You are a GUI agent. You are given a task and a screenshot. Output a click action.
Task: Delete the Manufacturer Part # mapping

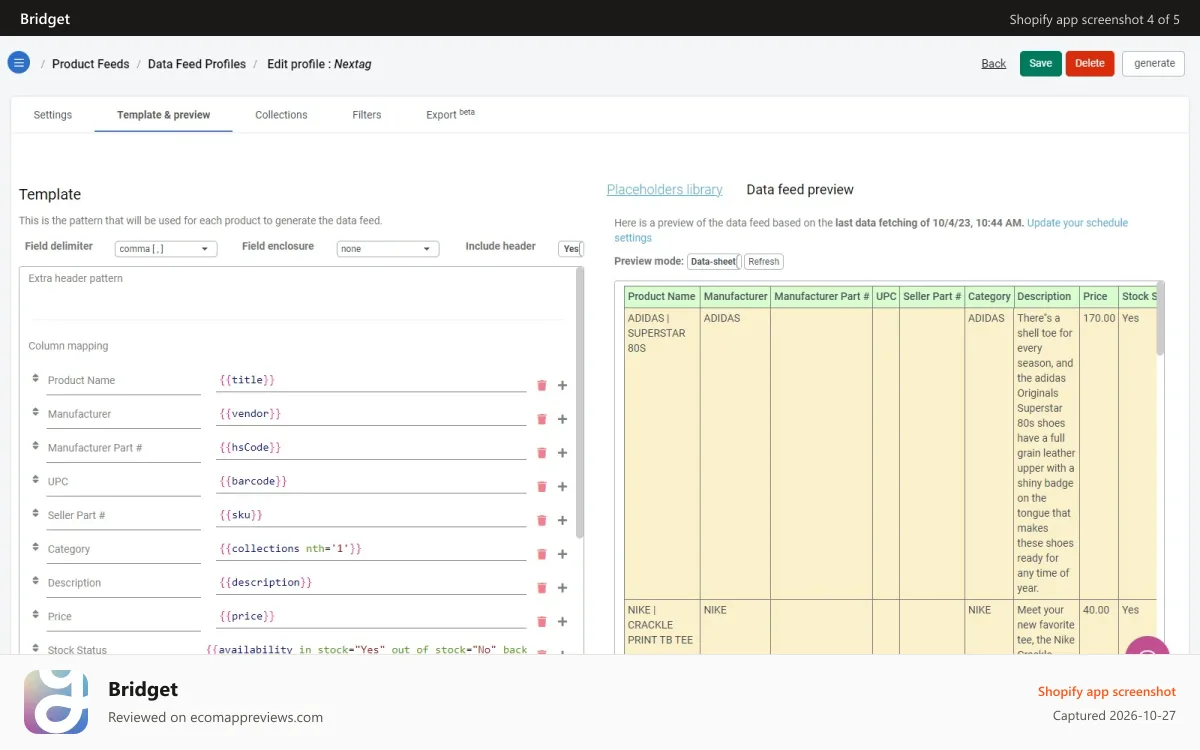(x=542, y=453)
